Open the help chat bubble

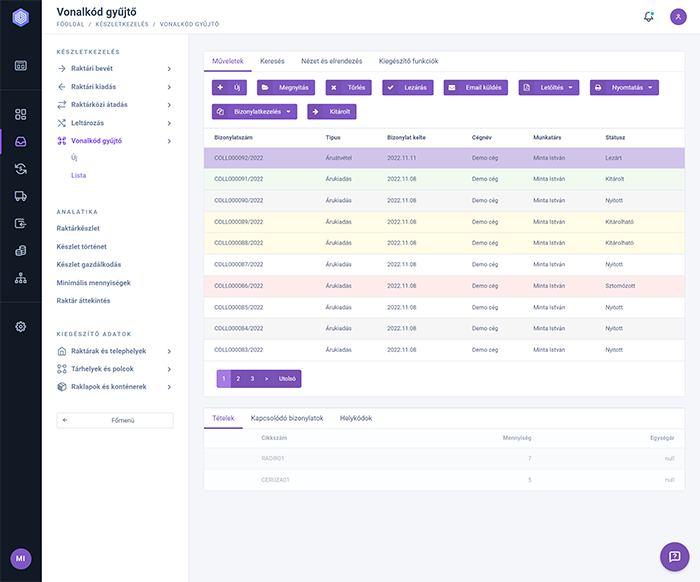tap(675, 556)
